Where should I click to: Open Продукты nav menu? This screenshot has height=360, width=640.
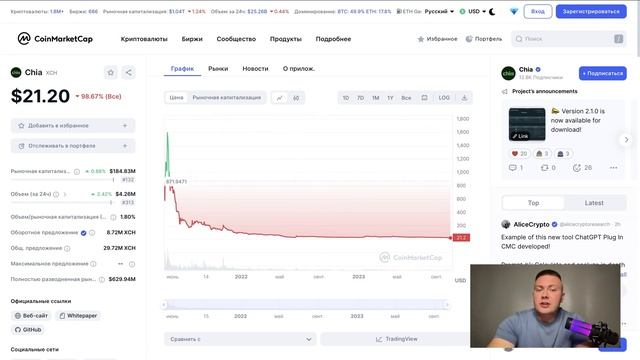286,39
